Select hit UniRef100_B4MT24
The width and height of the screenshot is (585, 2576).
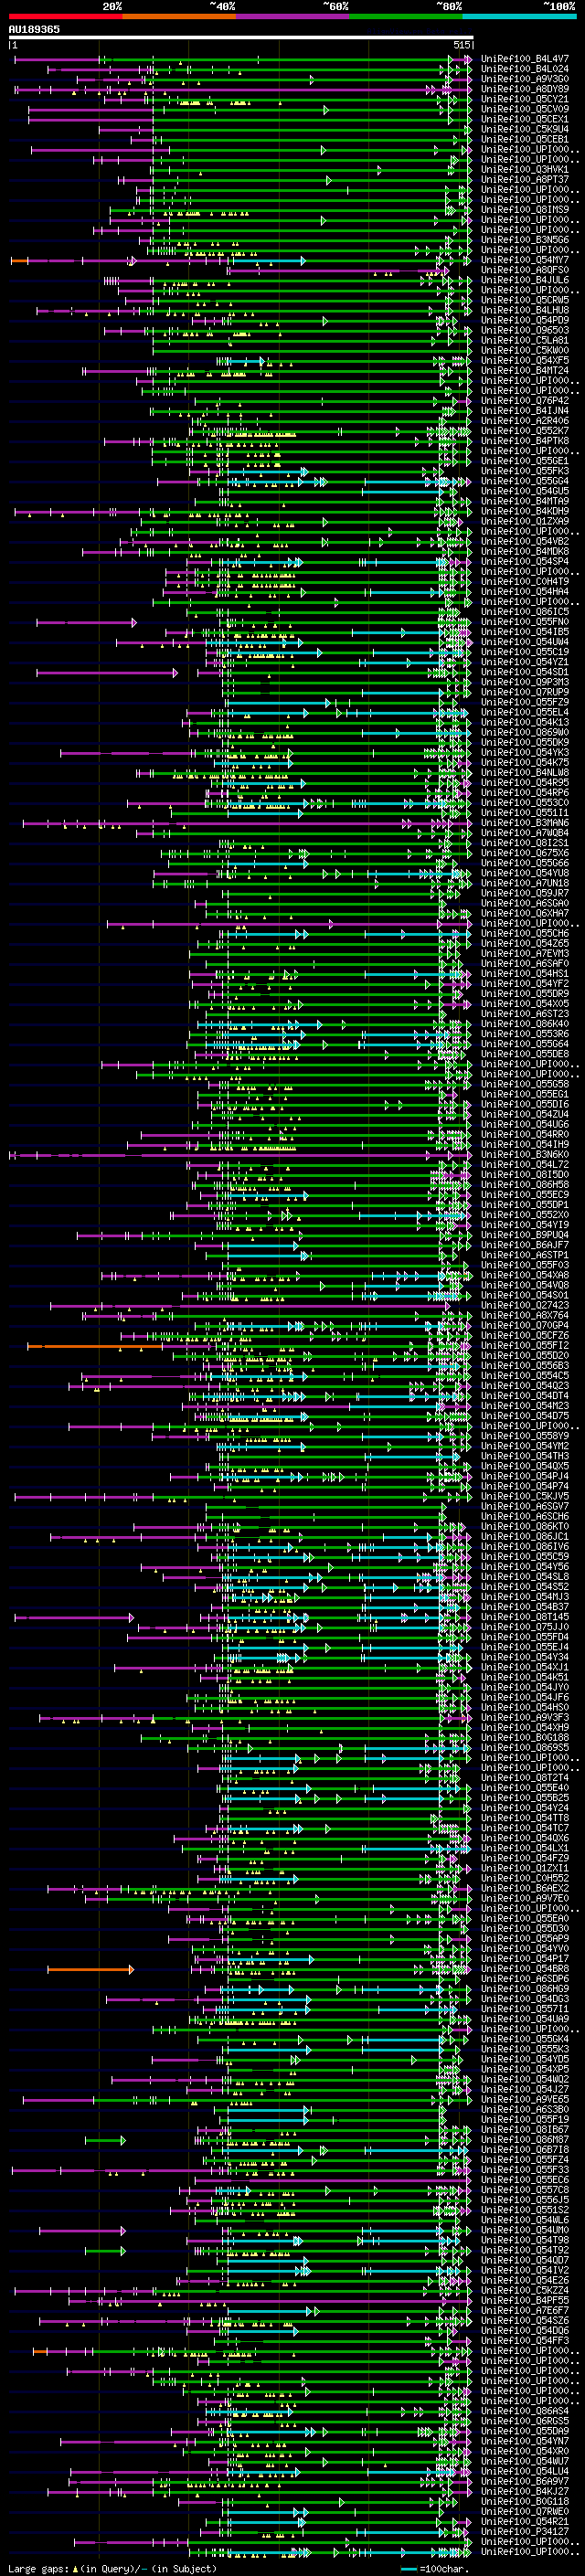525,370
